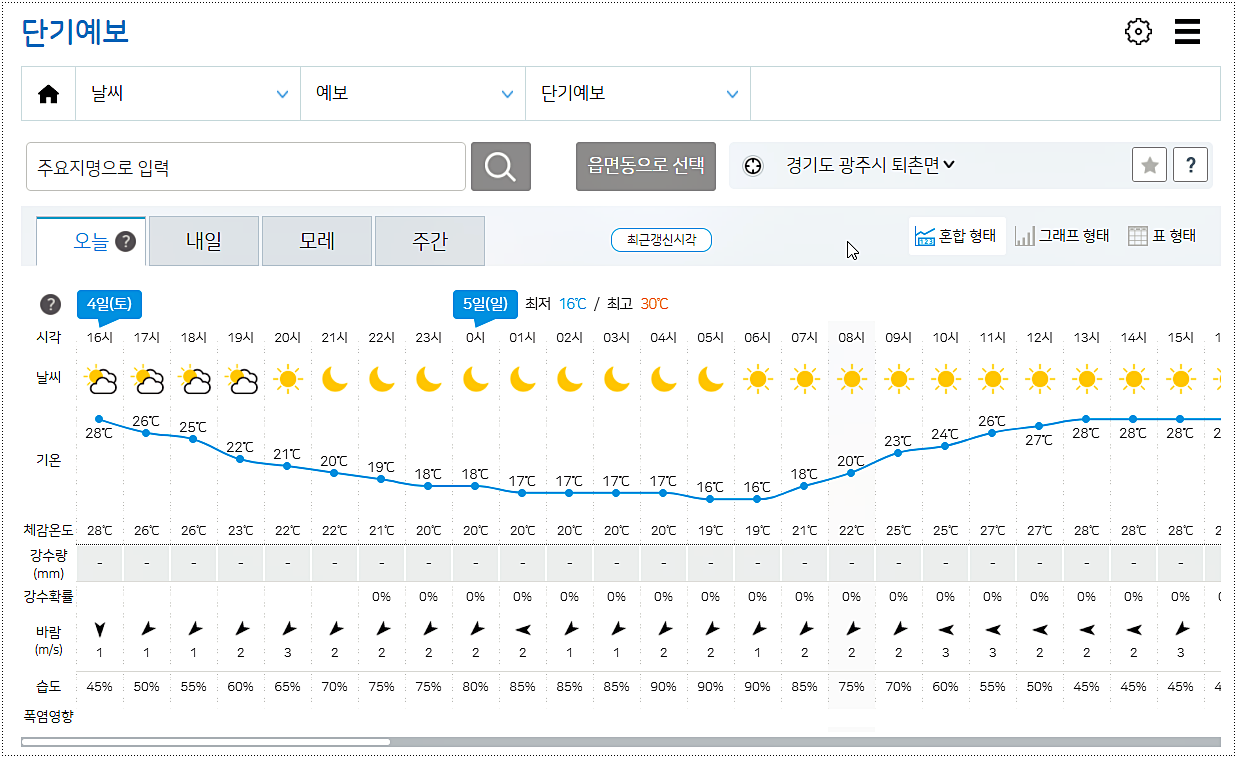This screenshot has height=758, width=1237.
Task: Click help icon beside 오늘 tab
Action: (125, 241)
